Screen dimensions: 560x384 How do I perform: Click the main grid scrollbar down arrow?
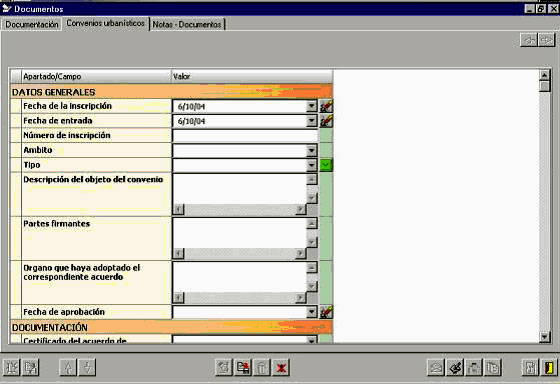point(544,337)
